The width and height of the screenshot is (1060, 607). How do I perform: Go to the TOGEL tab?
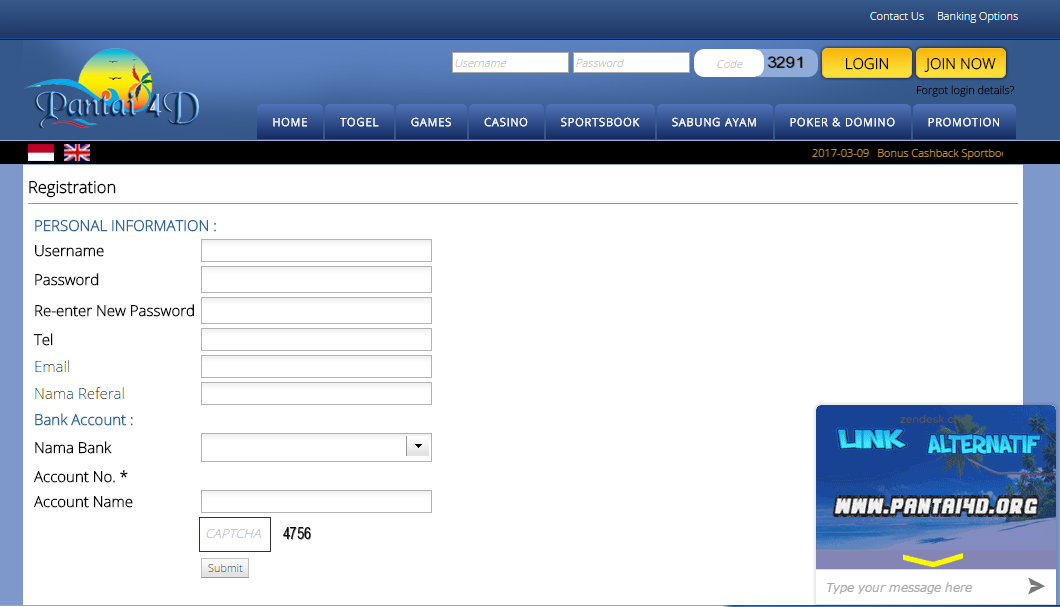(359, 122)
